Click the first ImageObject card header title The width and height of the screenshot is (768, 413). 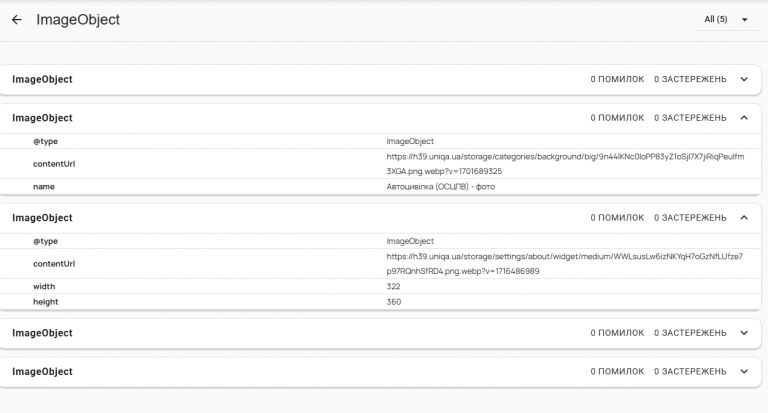coord(42,79)
